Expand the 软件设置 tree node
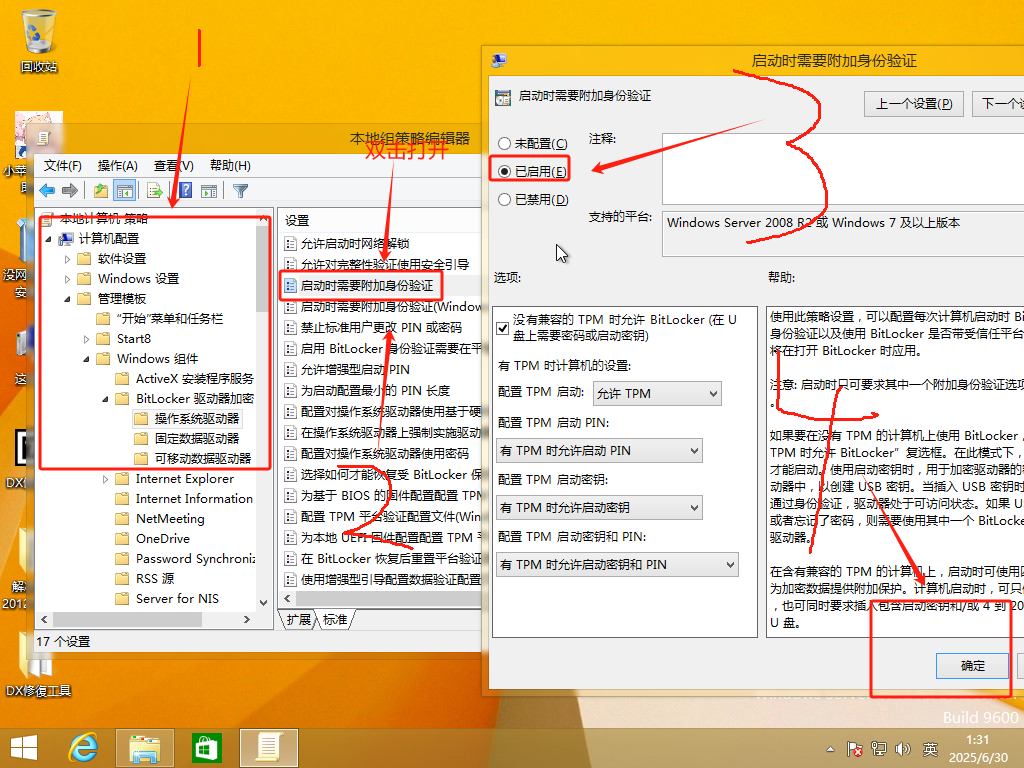Image resolution: width=1024 pixels, height=768 pixels. click(67, 259)
